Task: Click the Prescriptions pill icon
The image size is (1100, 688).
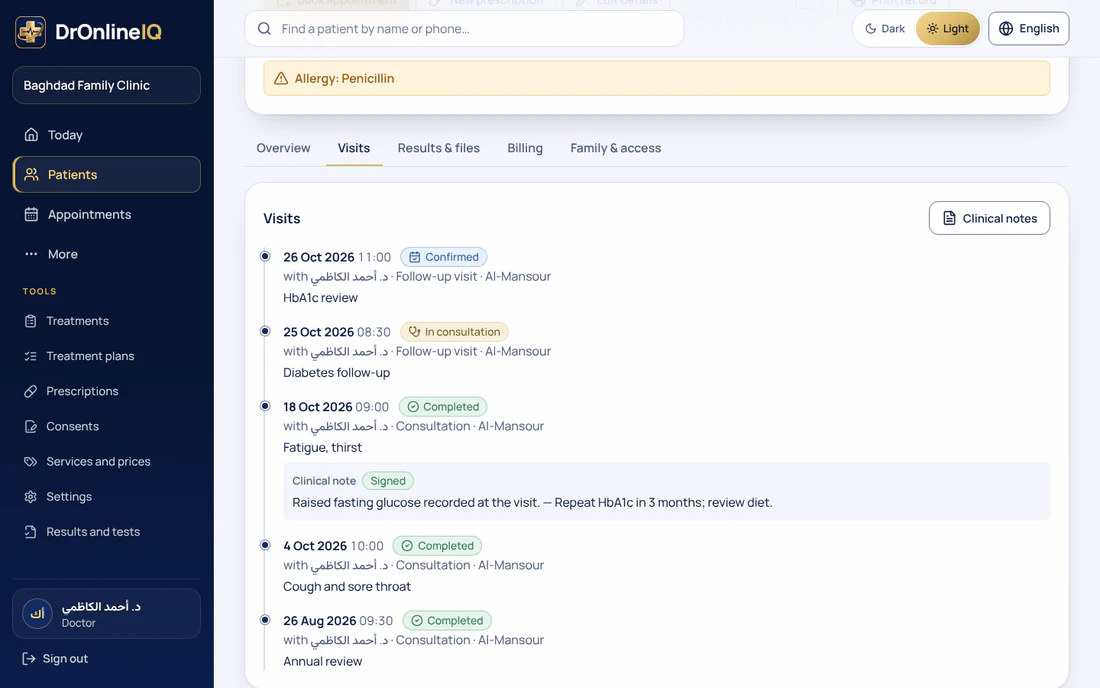Action: coord(30,391)
